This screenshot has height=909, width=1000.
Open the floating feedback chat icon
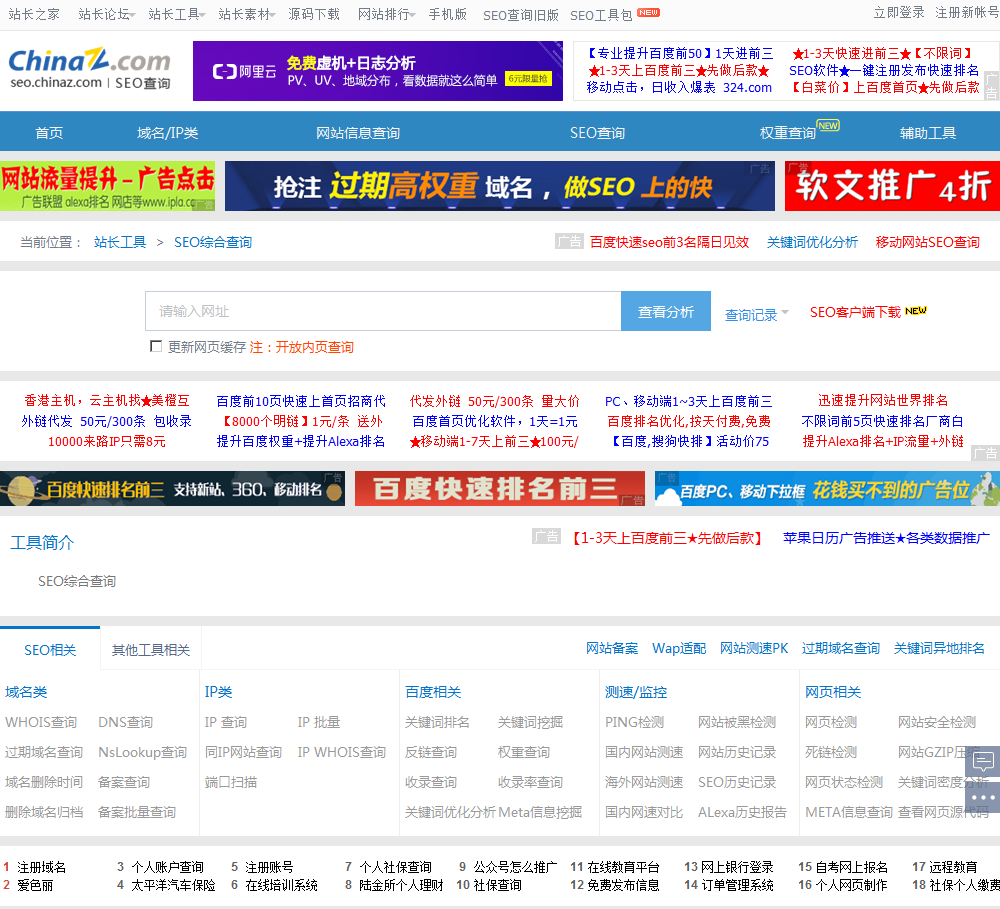point(983,760)
